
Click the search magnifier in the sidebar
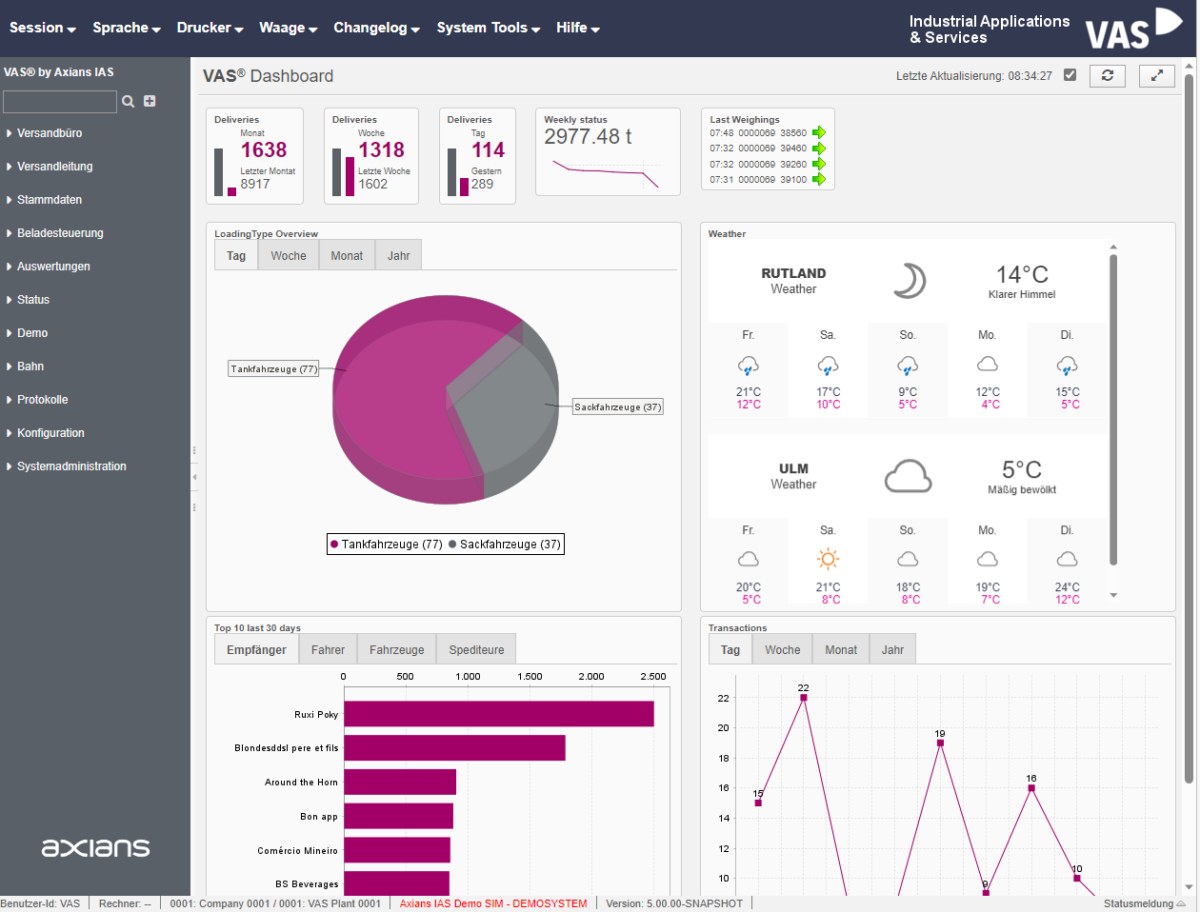(x=129, y=101)
